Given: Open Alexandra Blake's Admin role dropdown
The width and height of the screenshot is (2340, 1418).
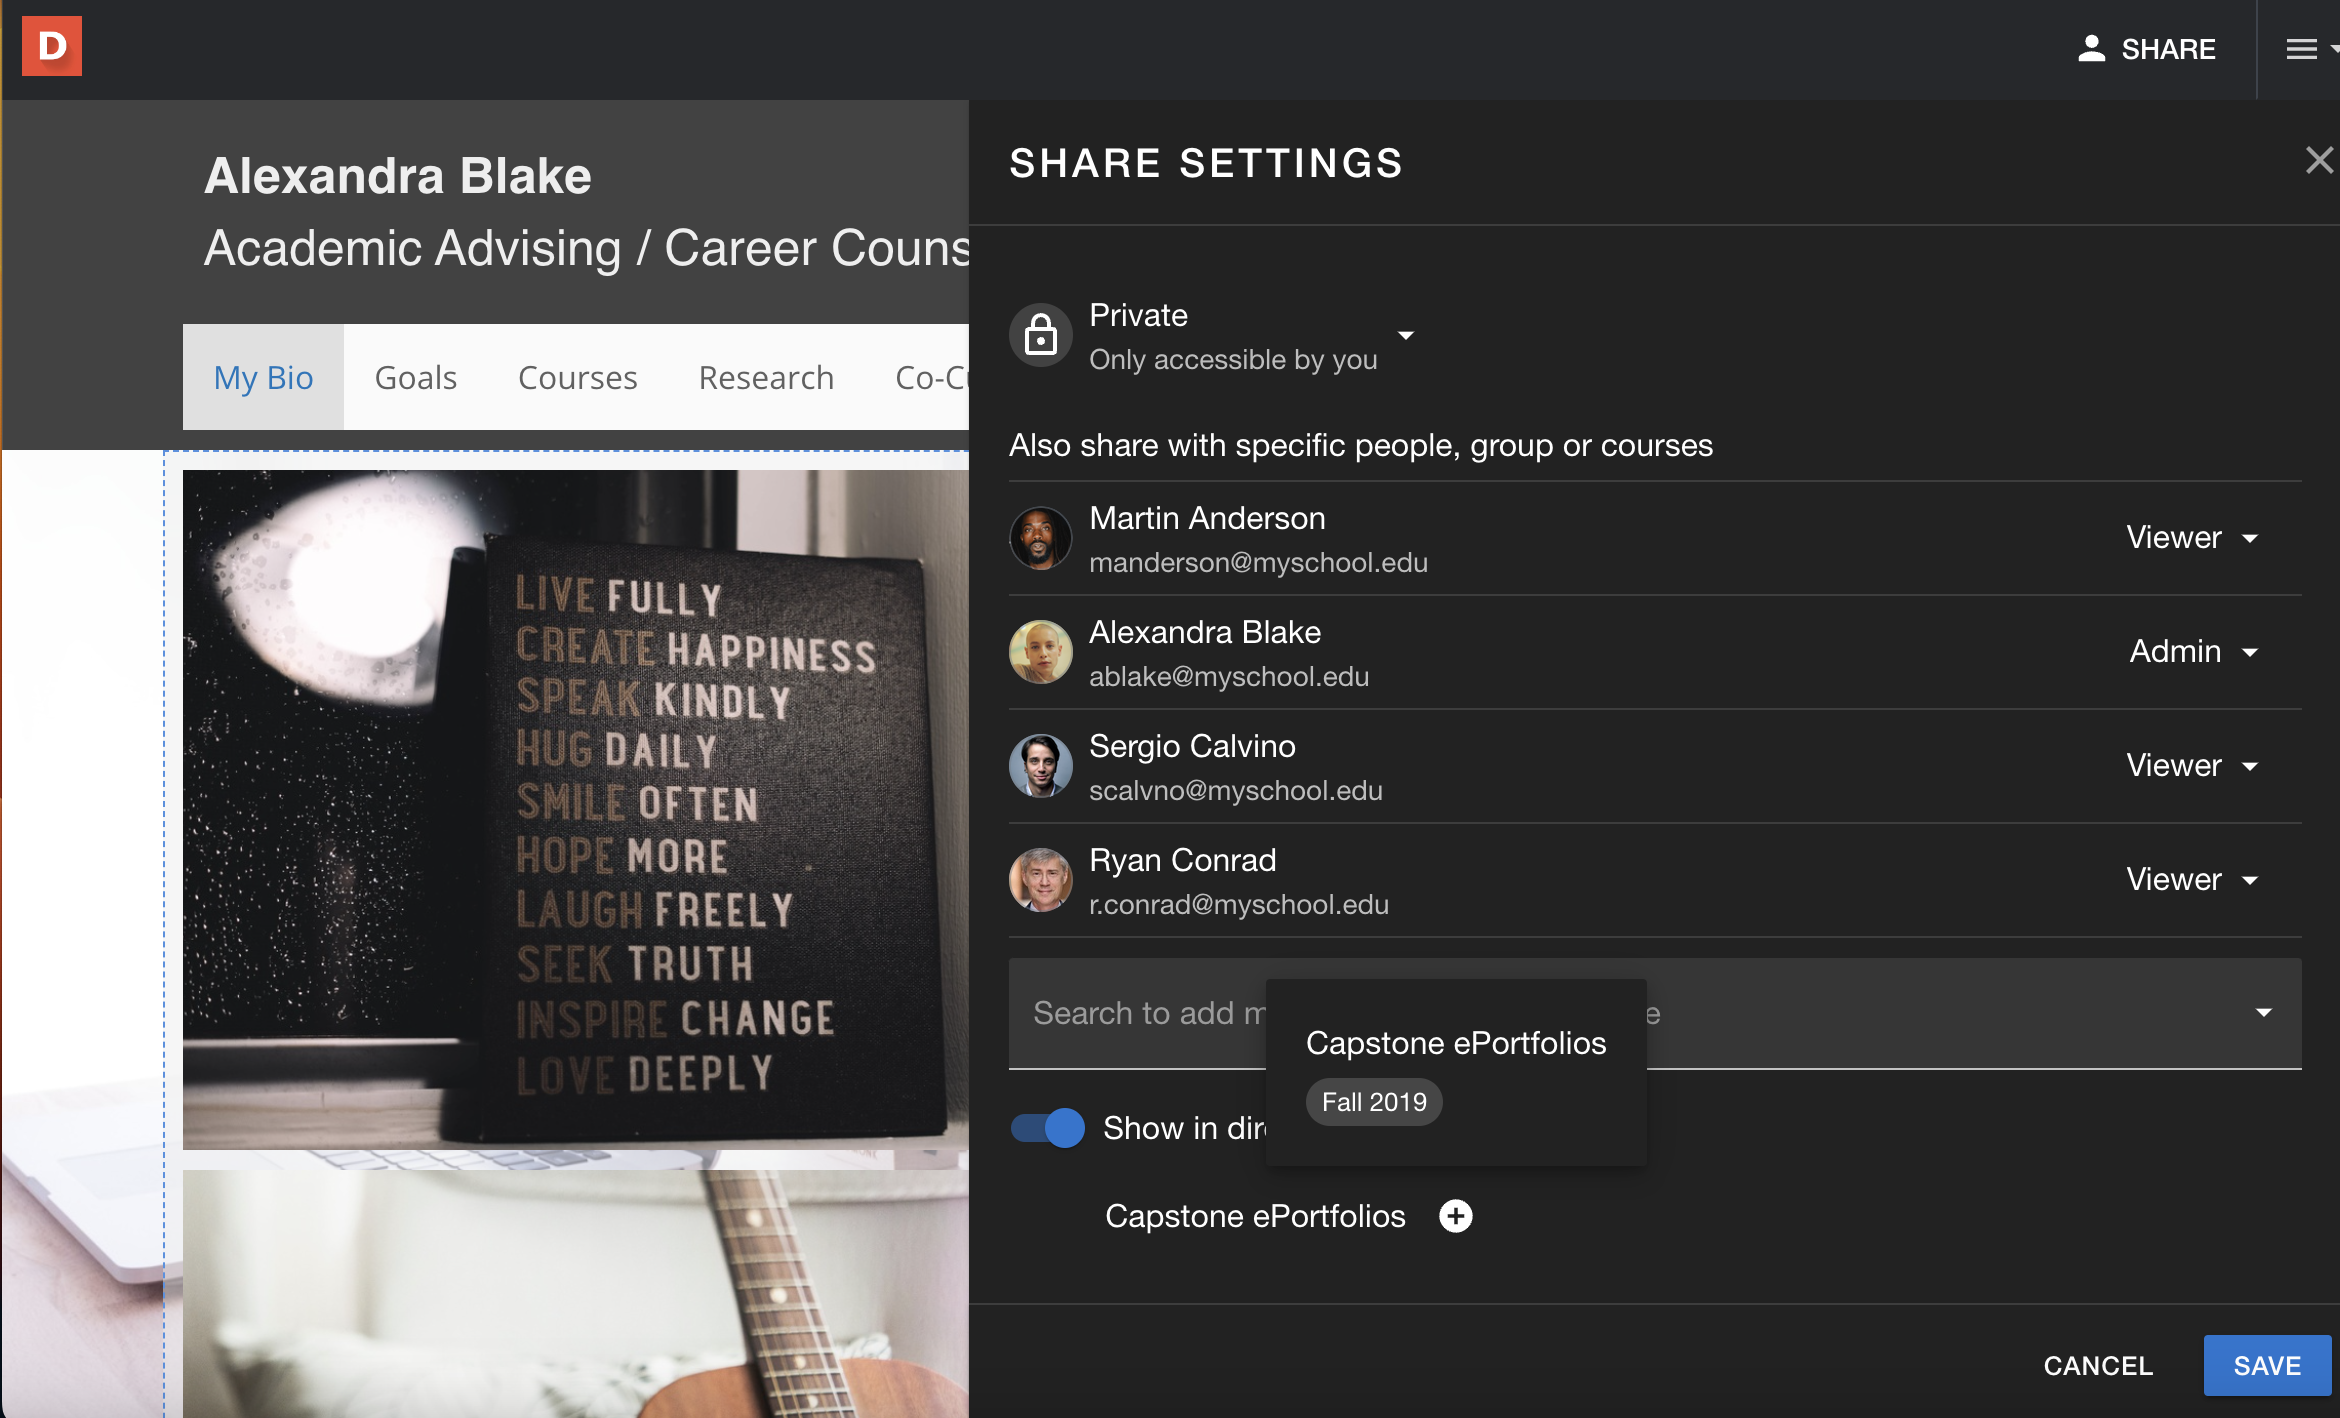Looking at the screenshot, I should tap(2192, 652).
